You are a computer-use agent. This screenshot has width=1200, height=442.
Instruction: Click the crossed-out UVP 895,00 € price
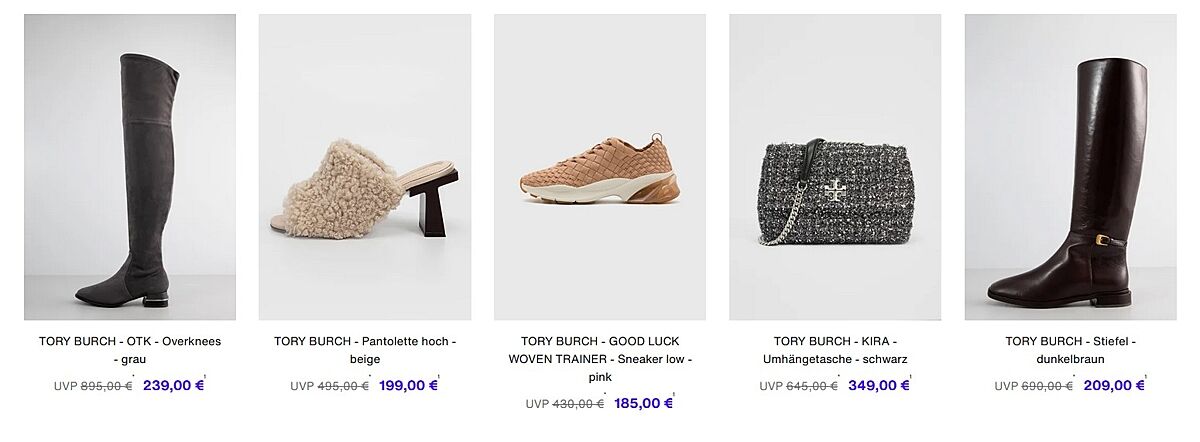106,386
